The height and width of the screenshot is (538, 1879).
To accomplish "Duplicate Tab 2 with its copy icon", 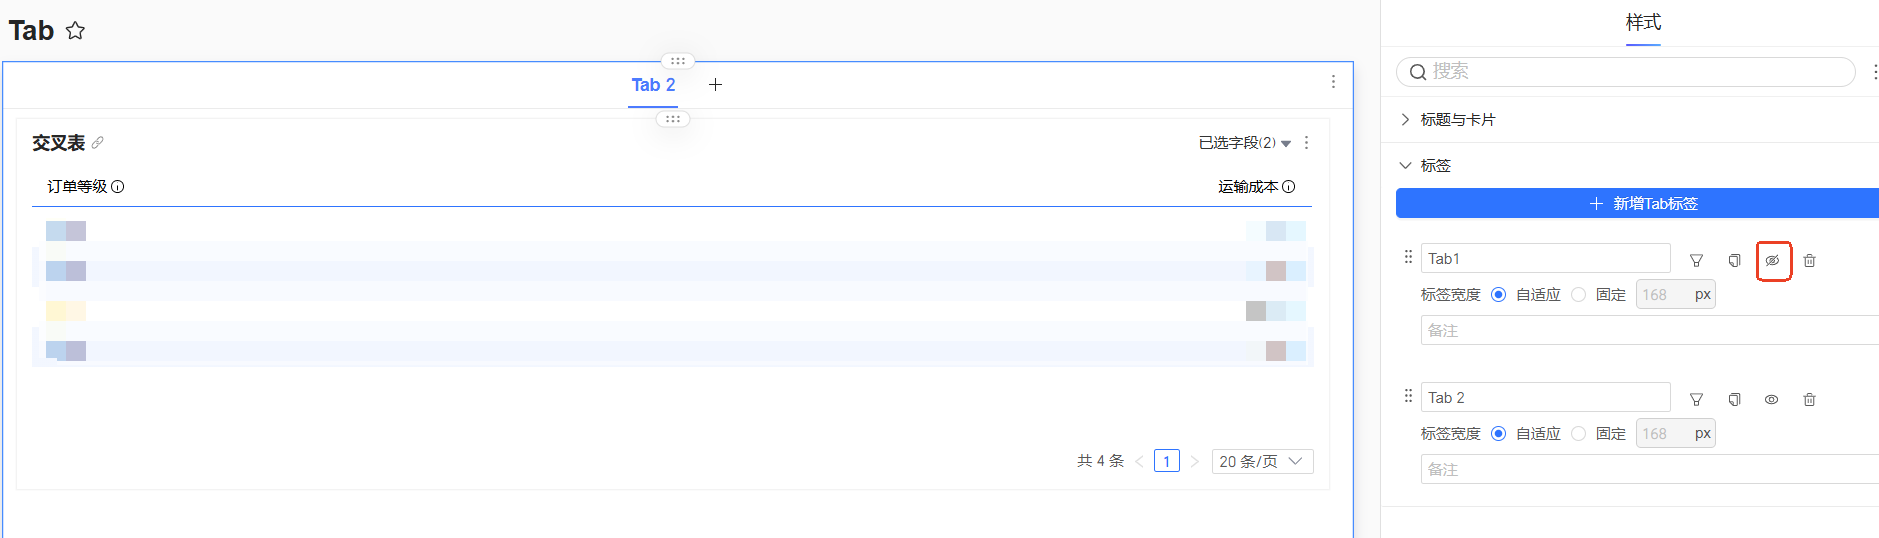I will (1734, 399).
